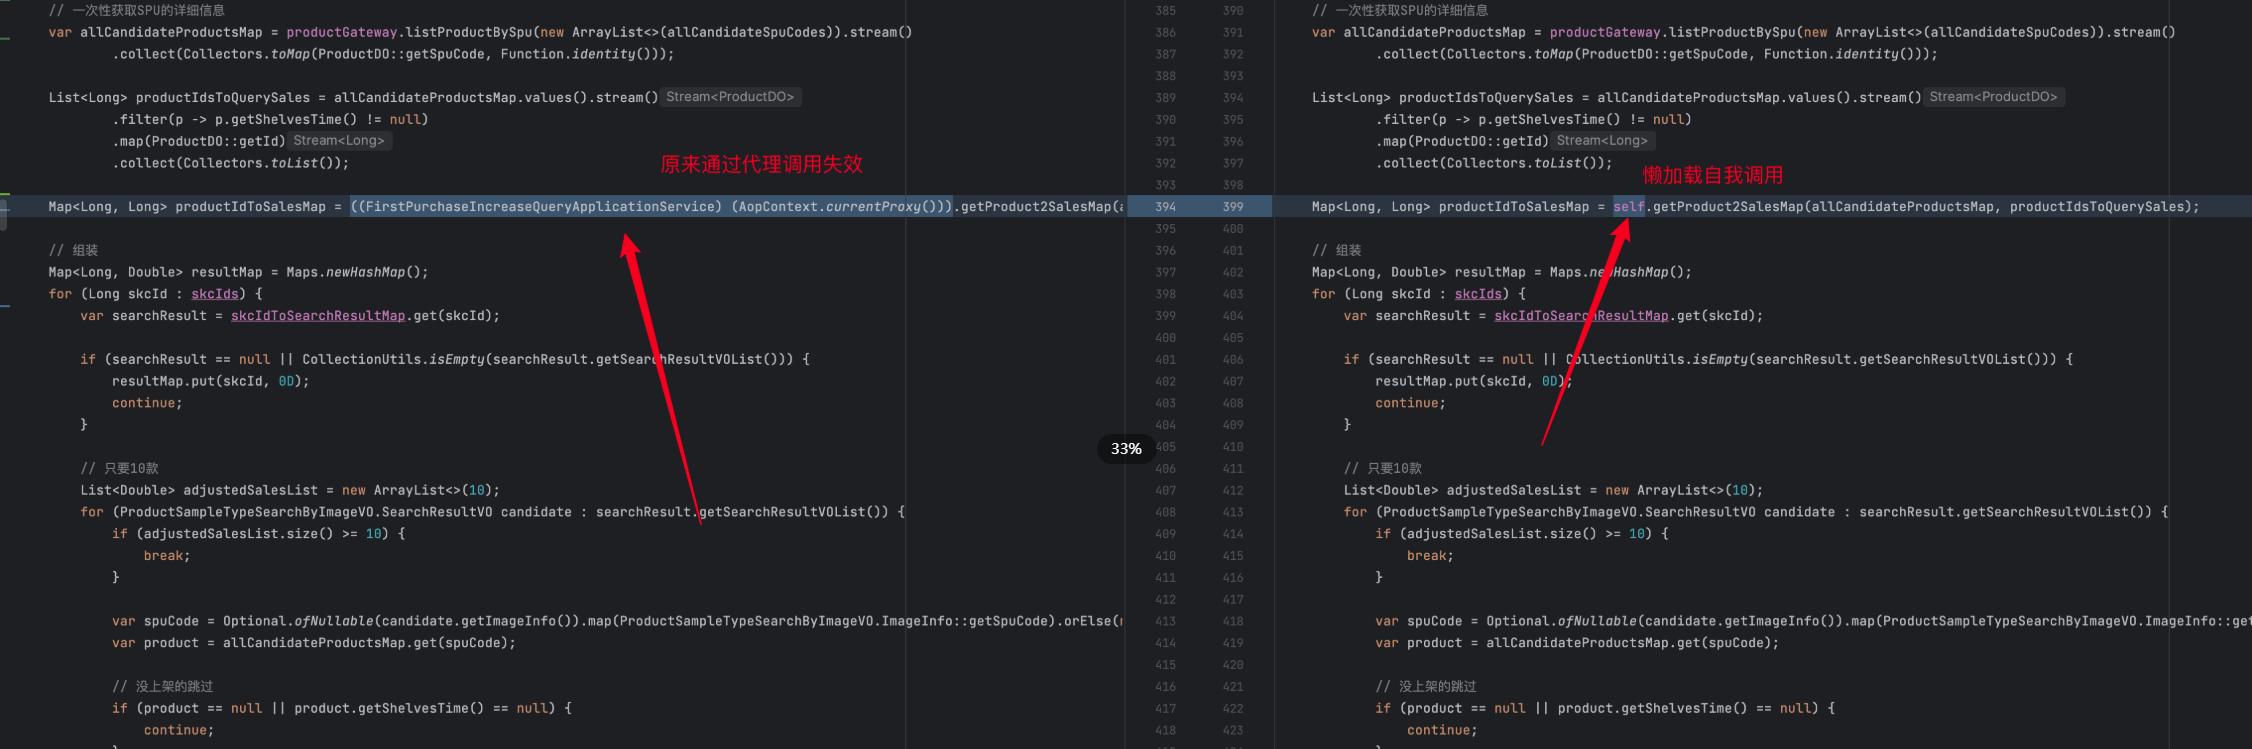Viewport: 2252px width, 749px height.
Task: Click the '// 组装' comment in left pane
Action: point(74,250)
